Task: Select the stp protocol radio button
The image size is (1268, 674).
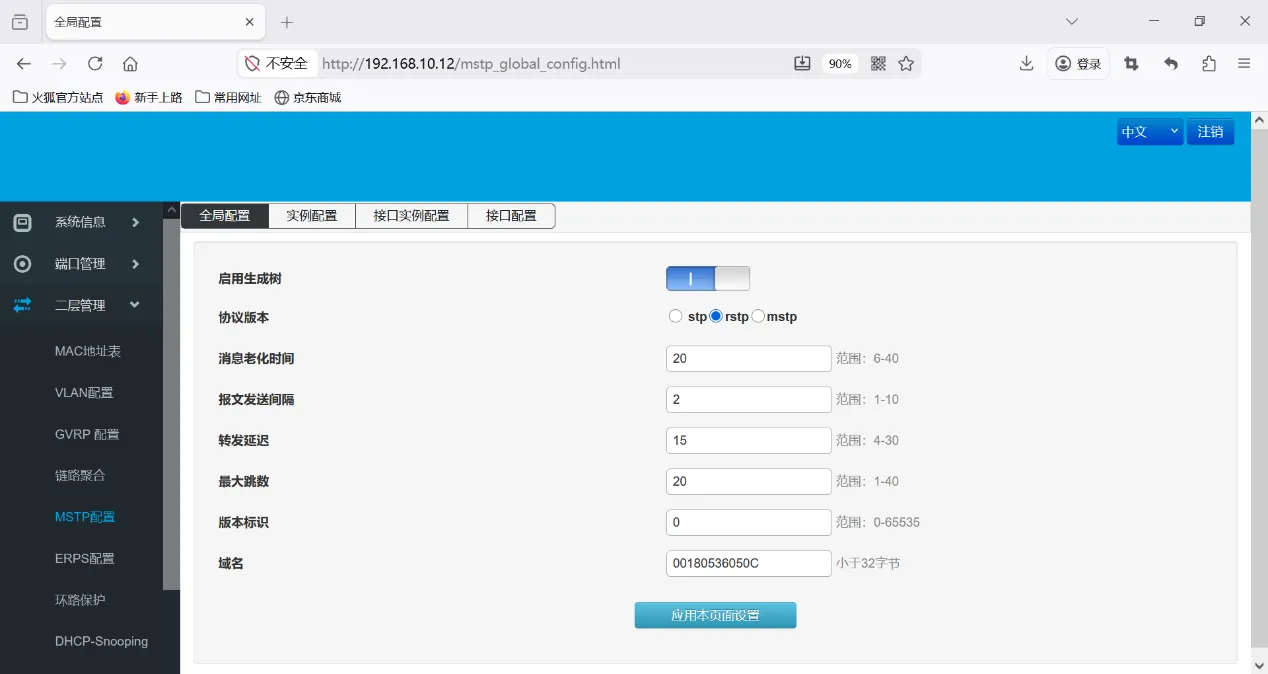Action: (x=676, y=317)
